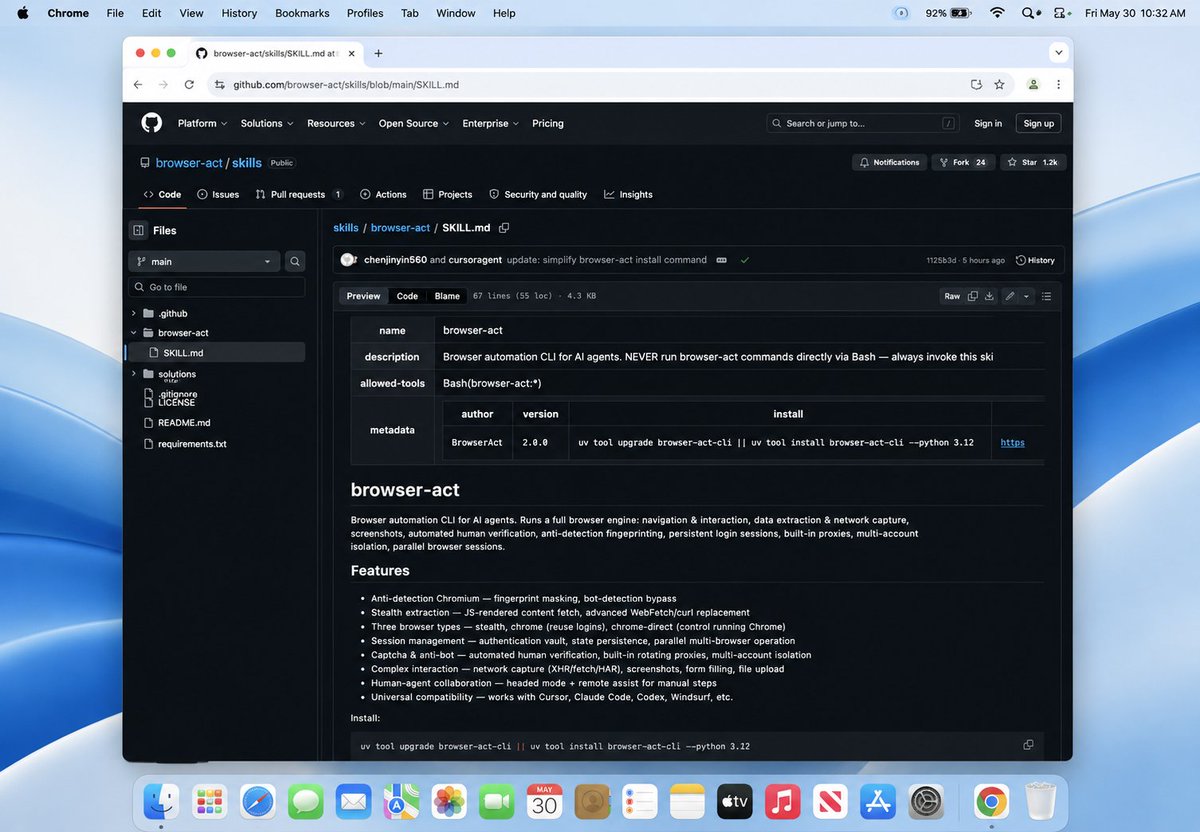Download the raw SKILL.md file
The height and width of the screenshot is (832, 1200).
989,296
